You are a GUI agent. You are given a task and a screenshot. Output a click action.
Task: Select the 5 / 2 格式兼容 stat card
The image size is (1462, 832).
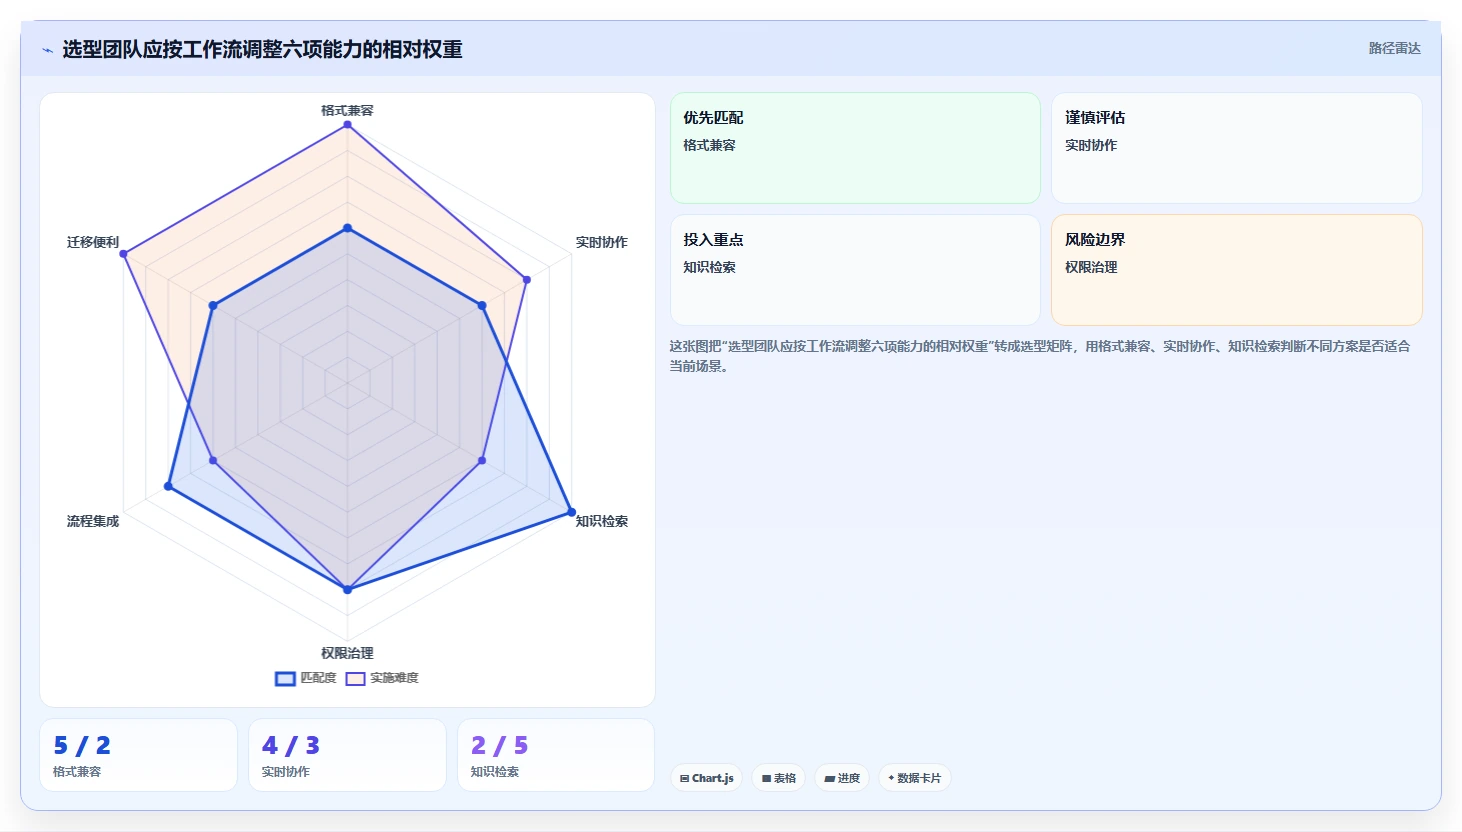[138, 755]
